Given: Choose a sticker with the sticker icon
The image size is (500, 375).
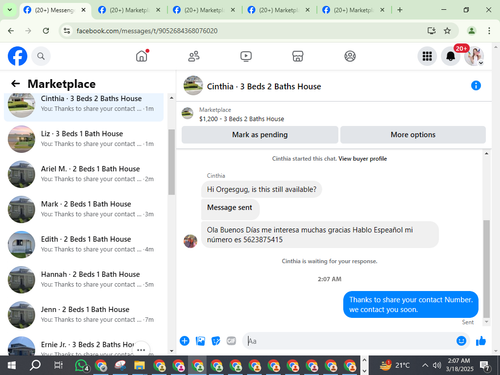Looking at the screenshot, I should (216, 341).
